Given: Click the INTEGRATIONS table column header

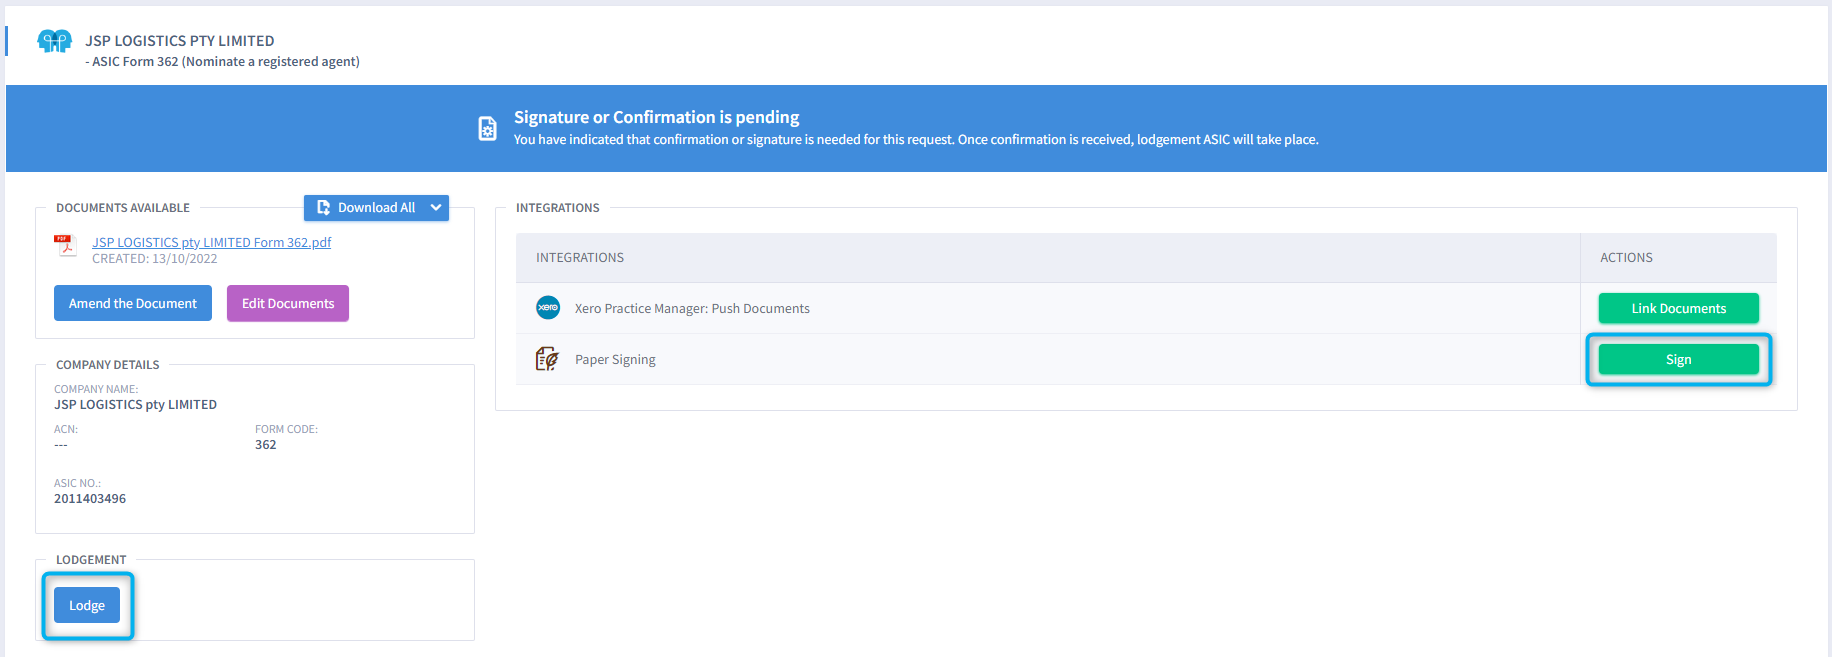Looking at the screenshot, I should click(x=580, y=257).
